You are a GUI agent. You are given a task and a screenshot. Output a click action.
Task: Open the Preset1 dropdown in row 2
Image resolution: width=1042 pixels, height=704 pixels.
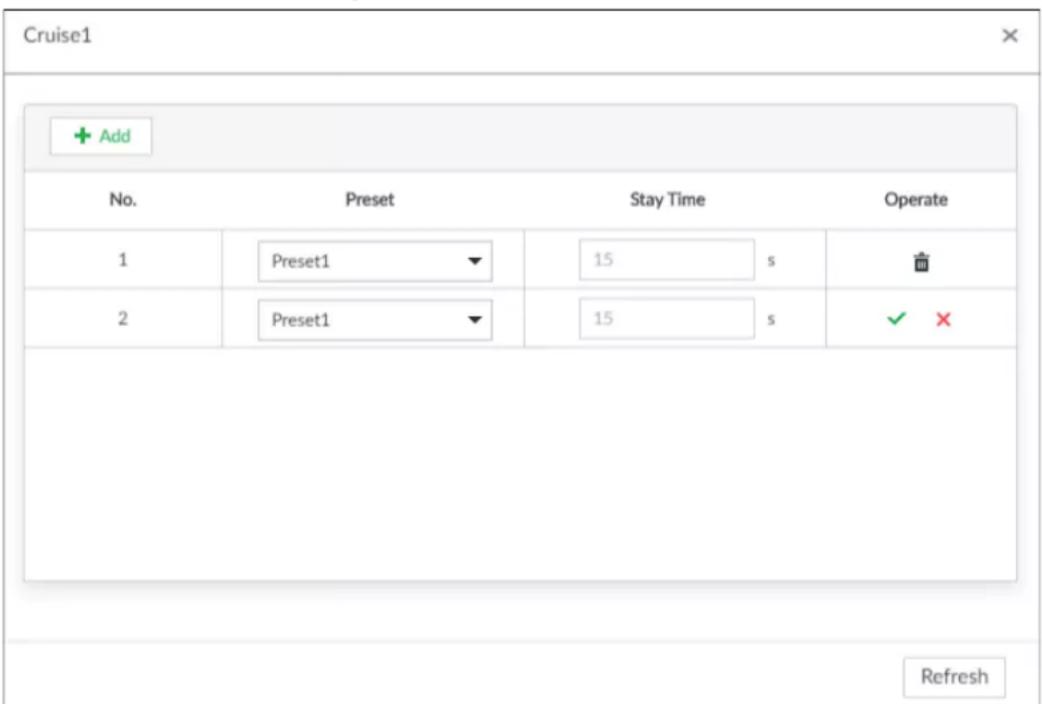pyautogui.click(x=375, y=320)
